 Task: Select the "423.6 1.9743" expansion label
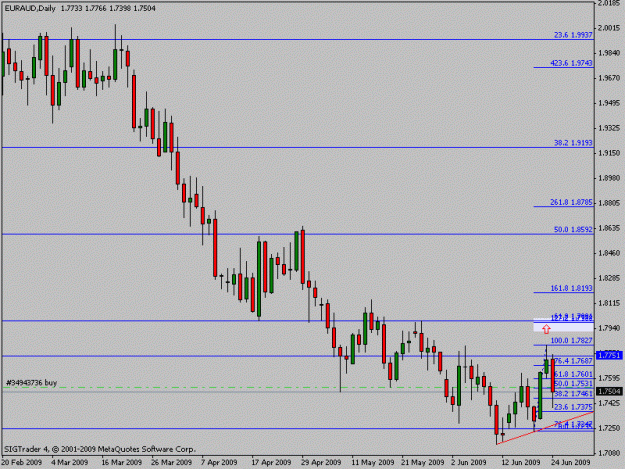pos(571,63)
